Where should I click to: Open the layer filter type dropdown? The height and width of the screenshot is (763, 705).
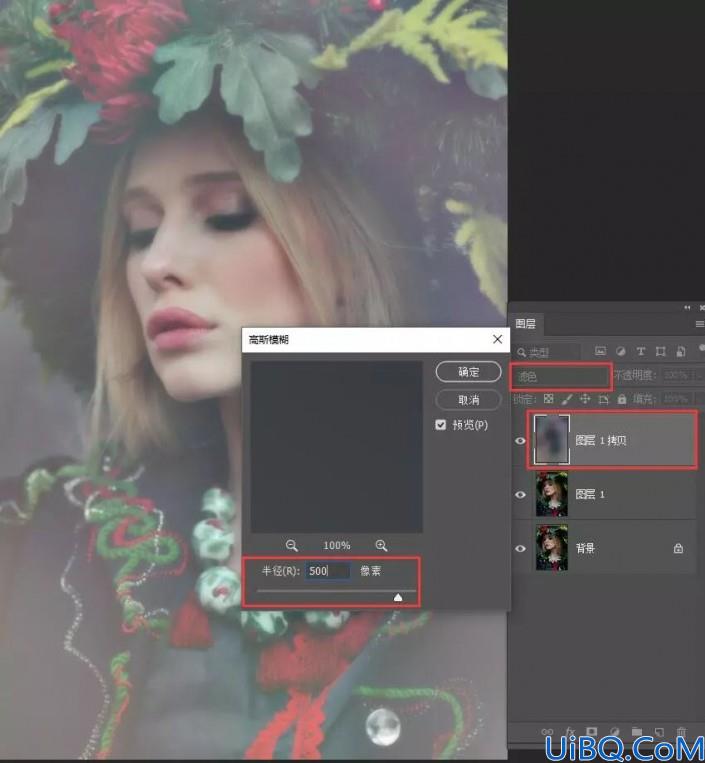[548, 352]
